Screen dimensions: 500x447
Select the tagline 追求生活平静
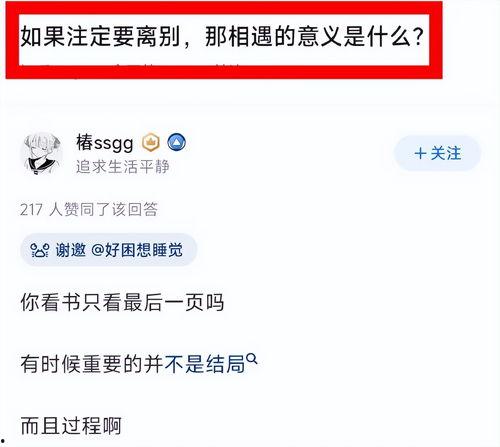pos(122,166)
